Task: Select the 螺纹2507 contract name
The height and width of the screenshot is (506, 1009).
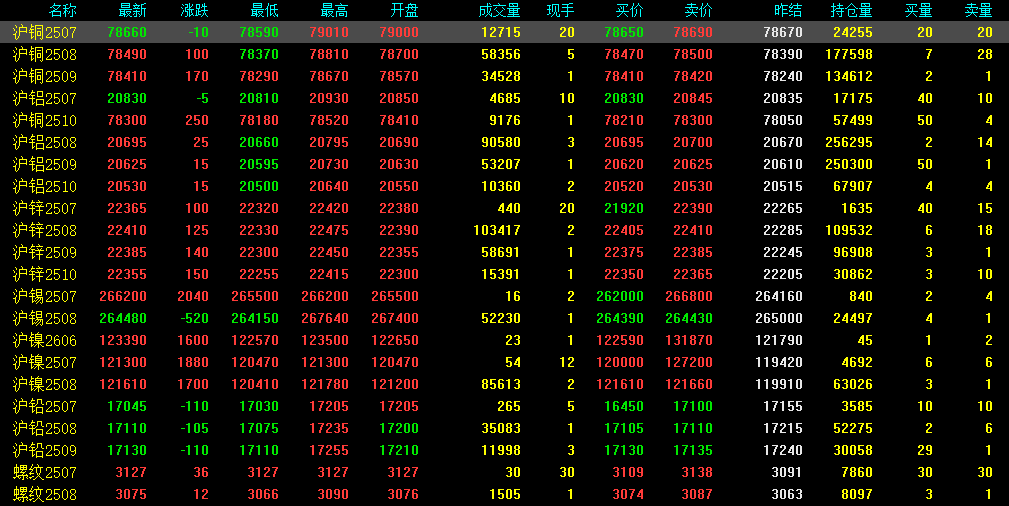Action: pyautogui.click(x=44, y=473)
